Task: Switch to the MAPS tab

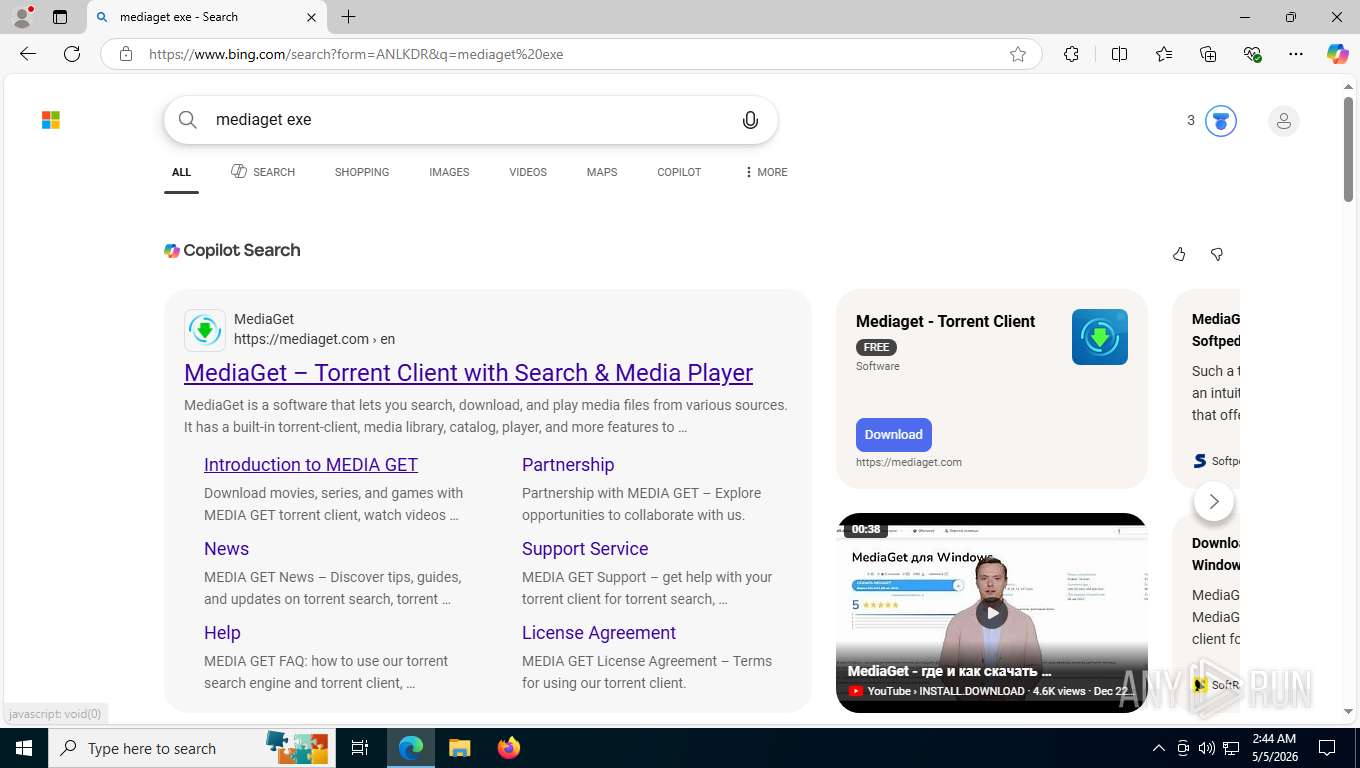Action: pos(602,172)
